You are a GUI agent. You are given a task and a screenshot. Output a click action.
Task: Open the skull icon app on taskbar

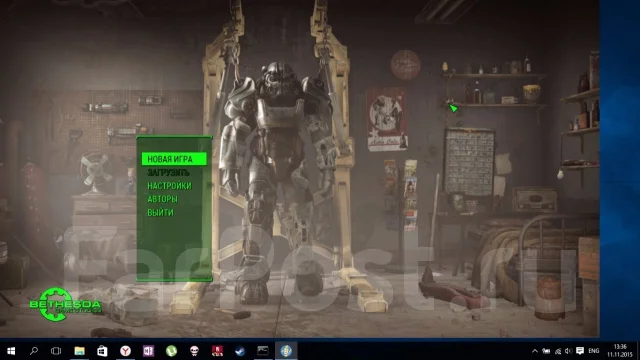click(194, 351)
